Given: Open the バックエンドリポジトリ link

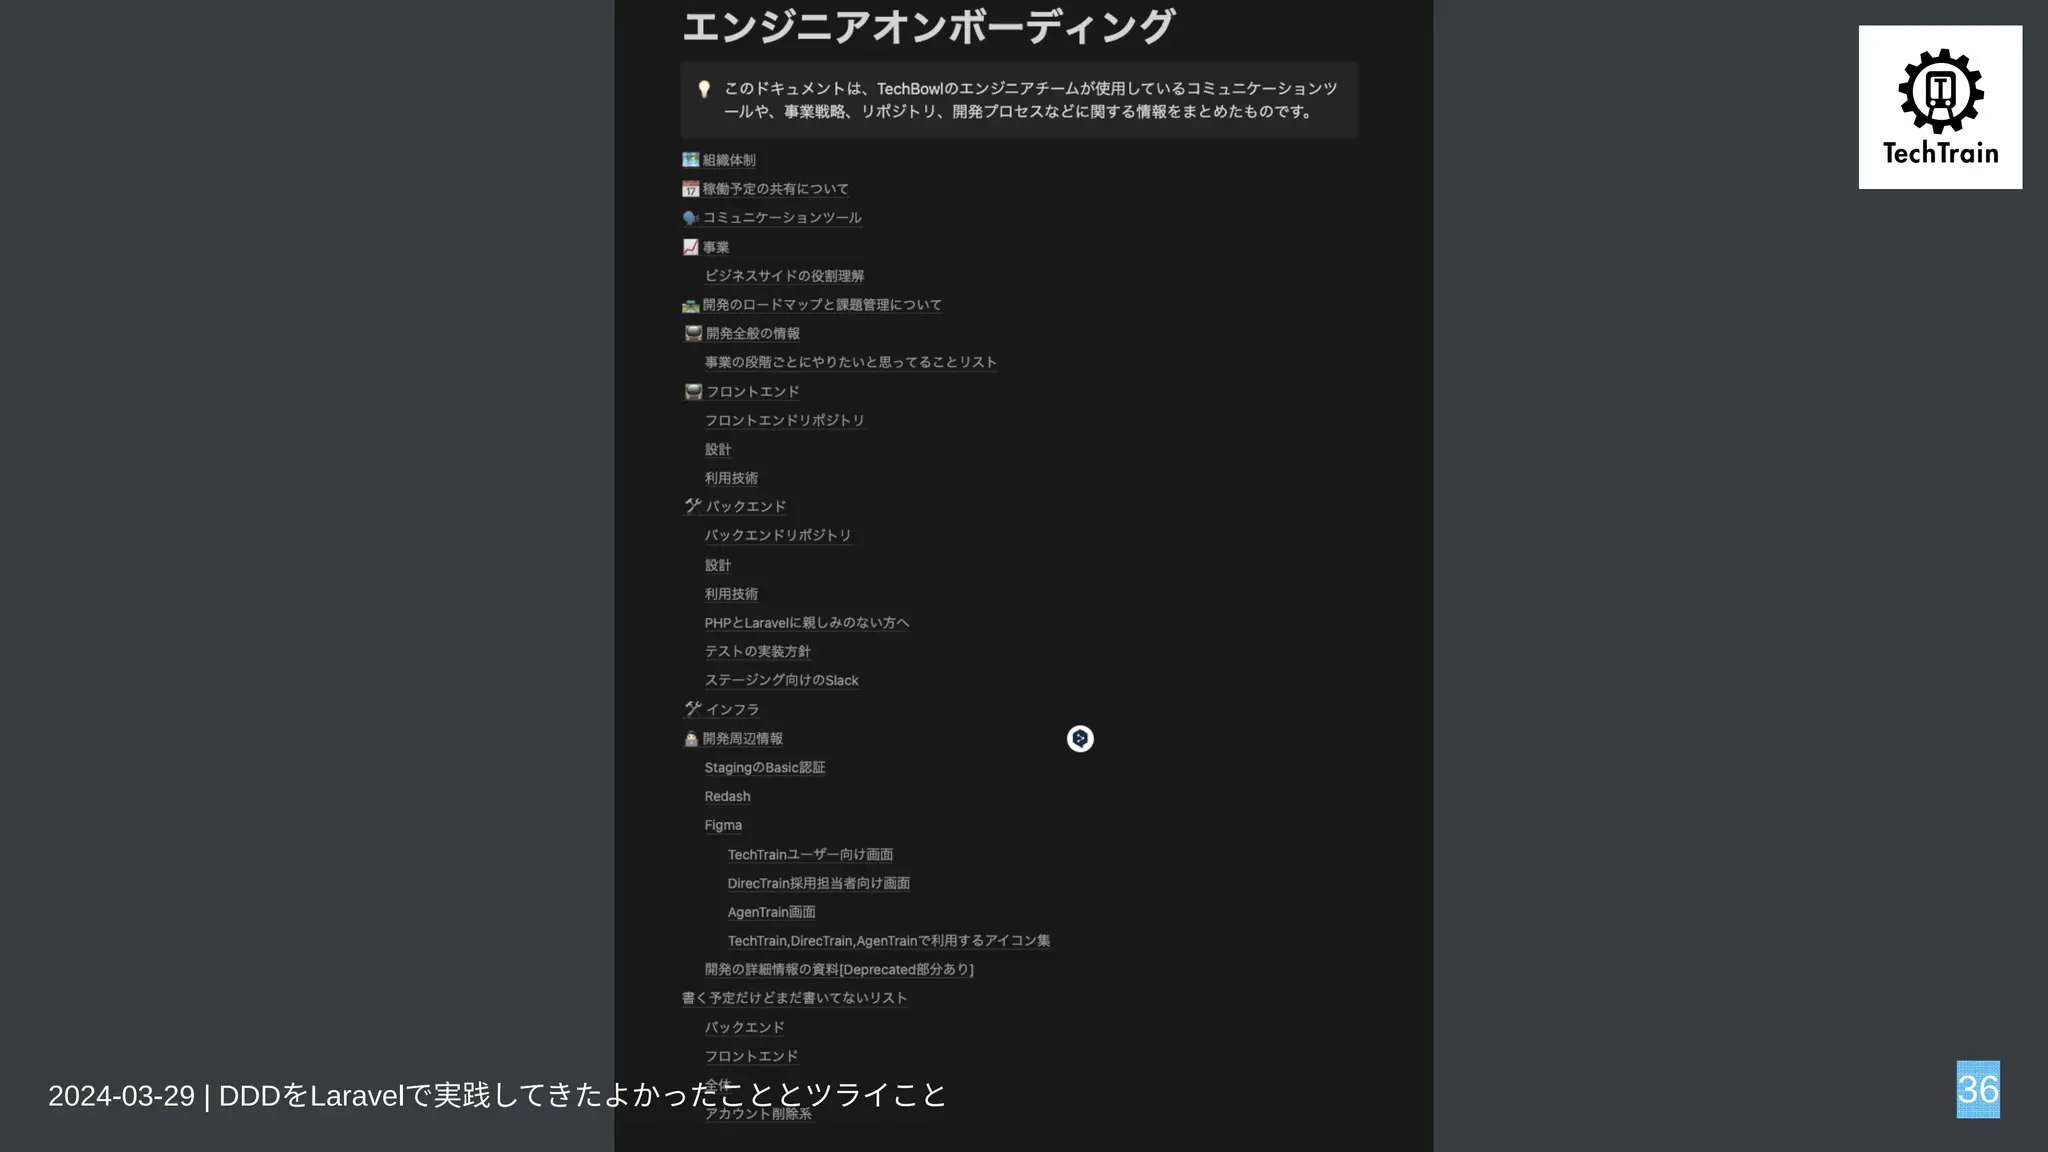Looking at the screenshot, I should point(777,536).
